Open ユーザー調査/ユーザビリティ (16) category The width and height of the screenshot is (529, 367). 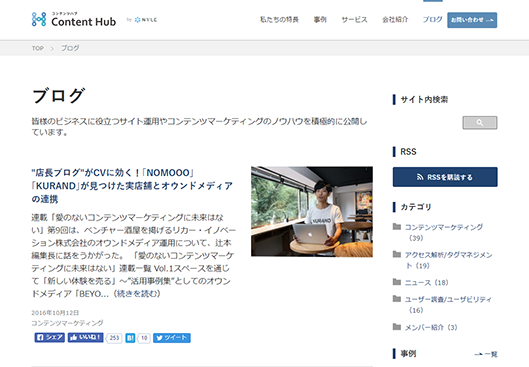tap(448, 305)
